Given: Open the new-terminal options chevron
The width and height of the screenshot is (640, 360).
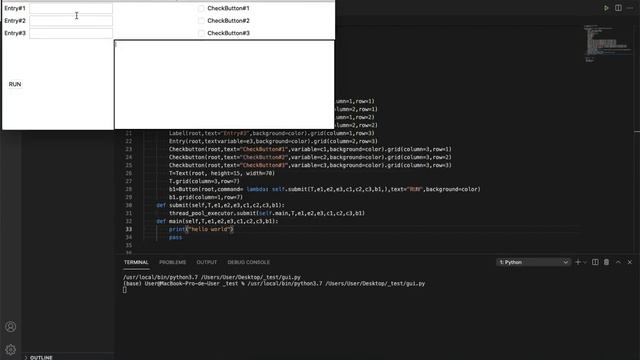Looking at the screenshot, I should click(x=585, y=262).
